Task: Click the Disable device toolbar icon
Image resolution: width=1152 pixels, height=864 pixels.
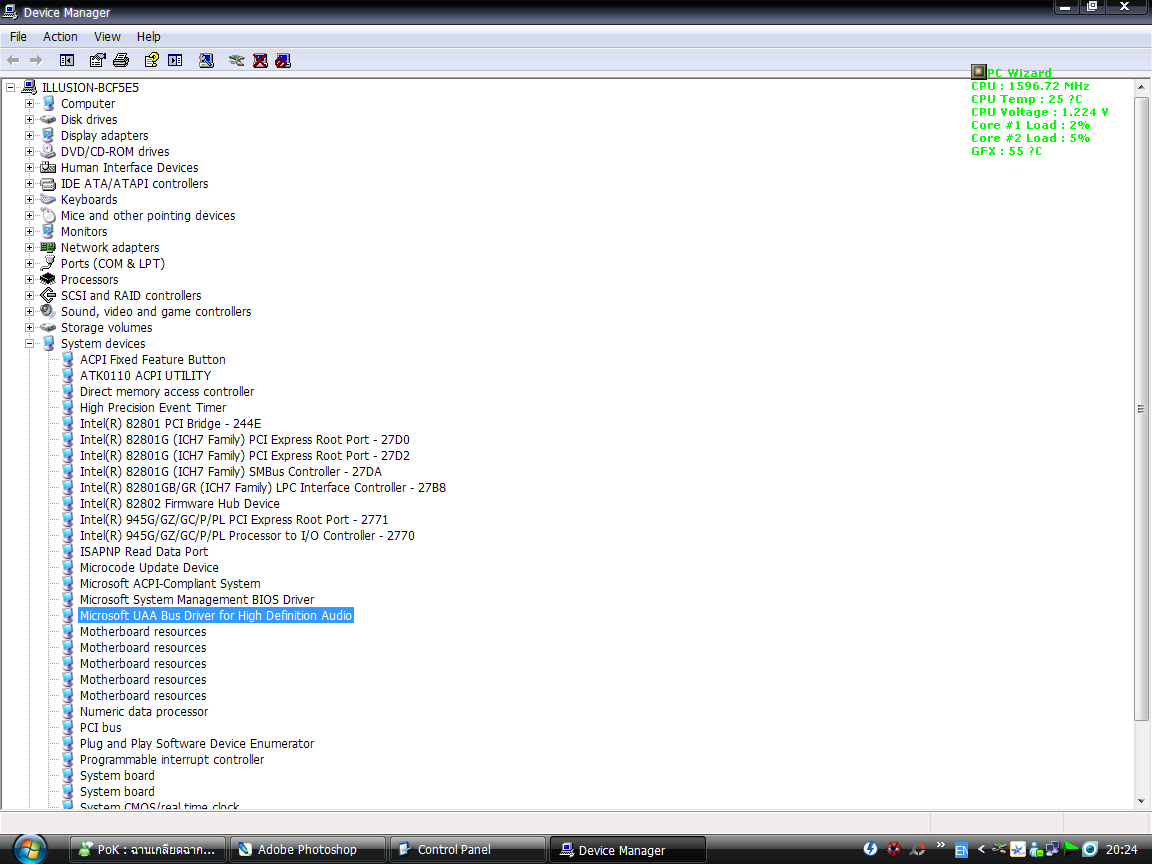Action: pos(283,60)
